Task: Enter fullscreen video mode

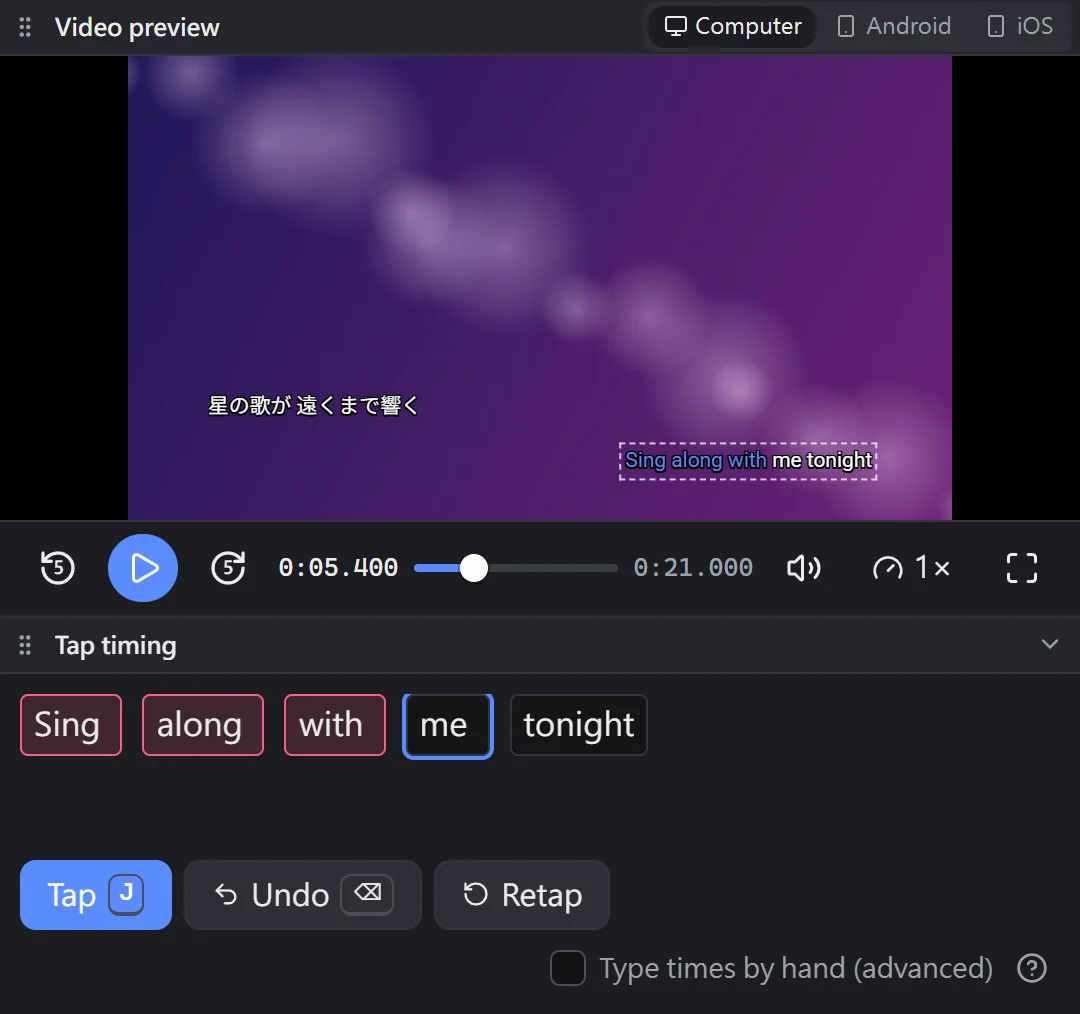Action: point(1021,568)
